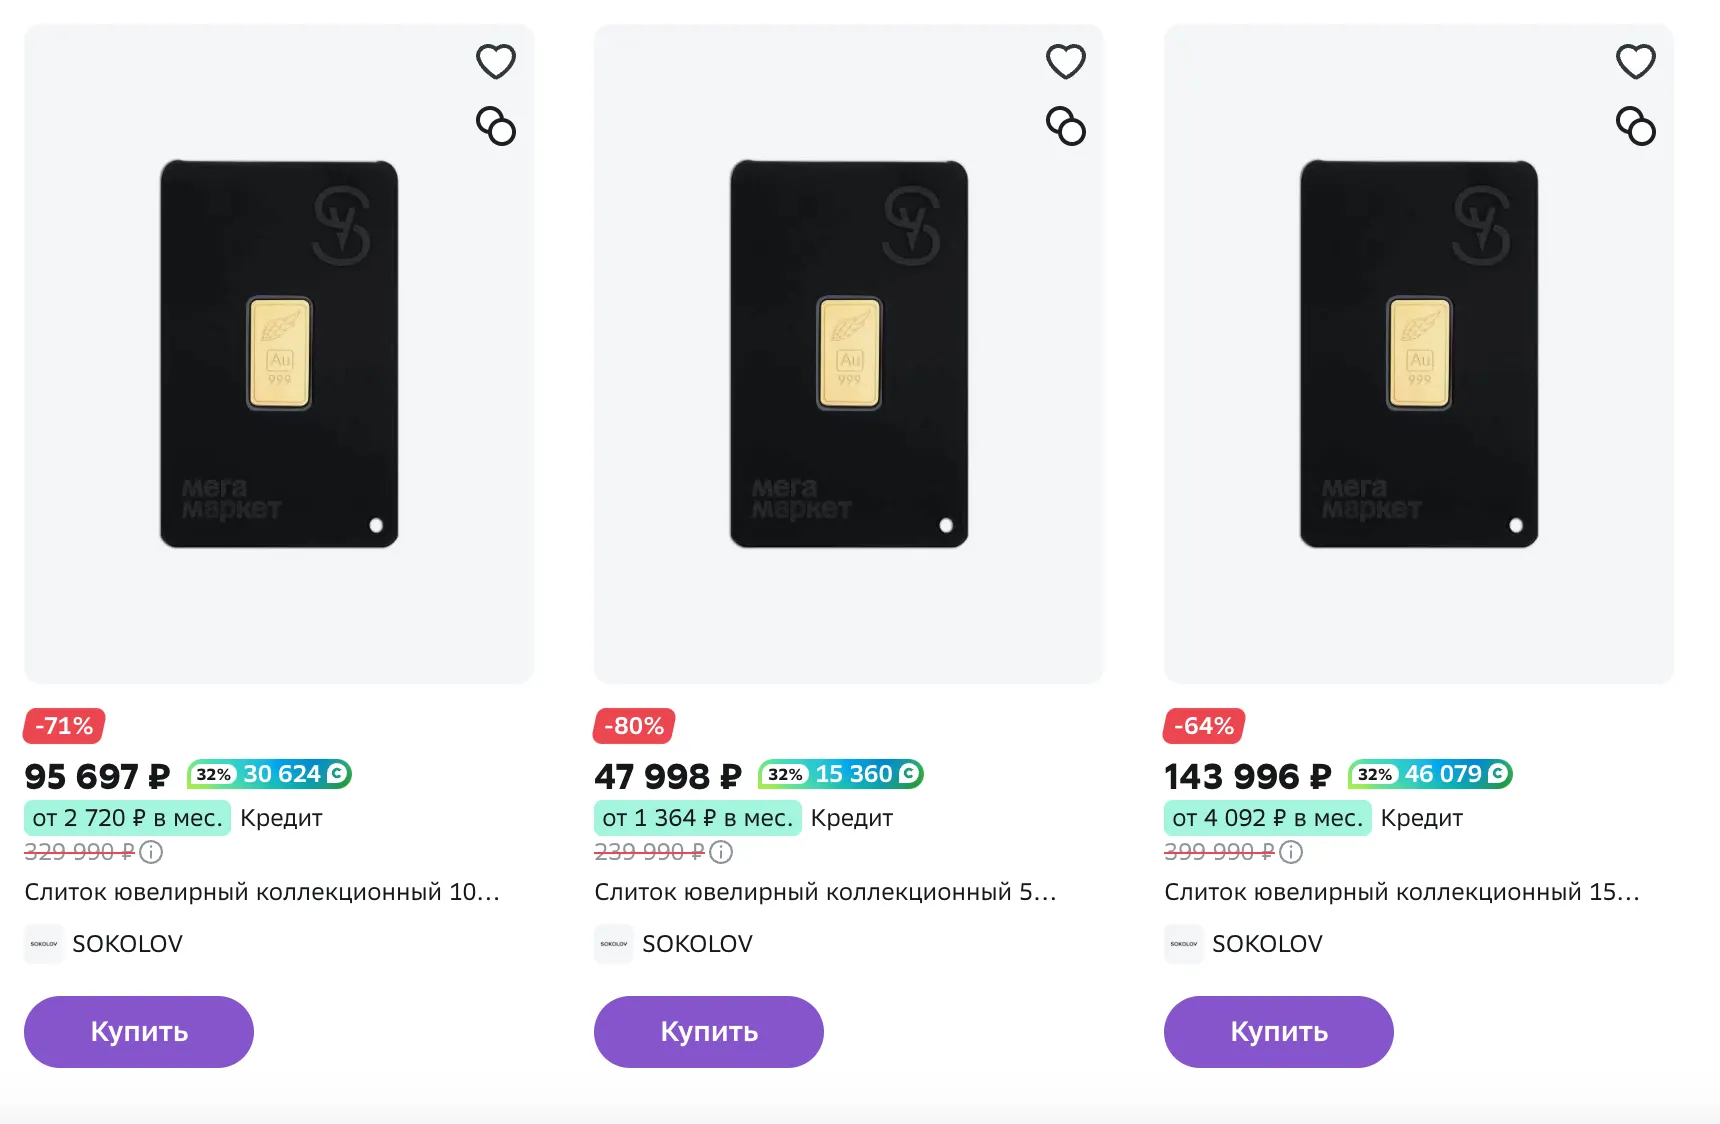Click the 'от 1 364 ₽ в мес.' credit label

697,818
